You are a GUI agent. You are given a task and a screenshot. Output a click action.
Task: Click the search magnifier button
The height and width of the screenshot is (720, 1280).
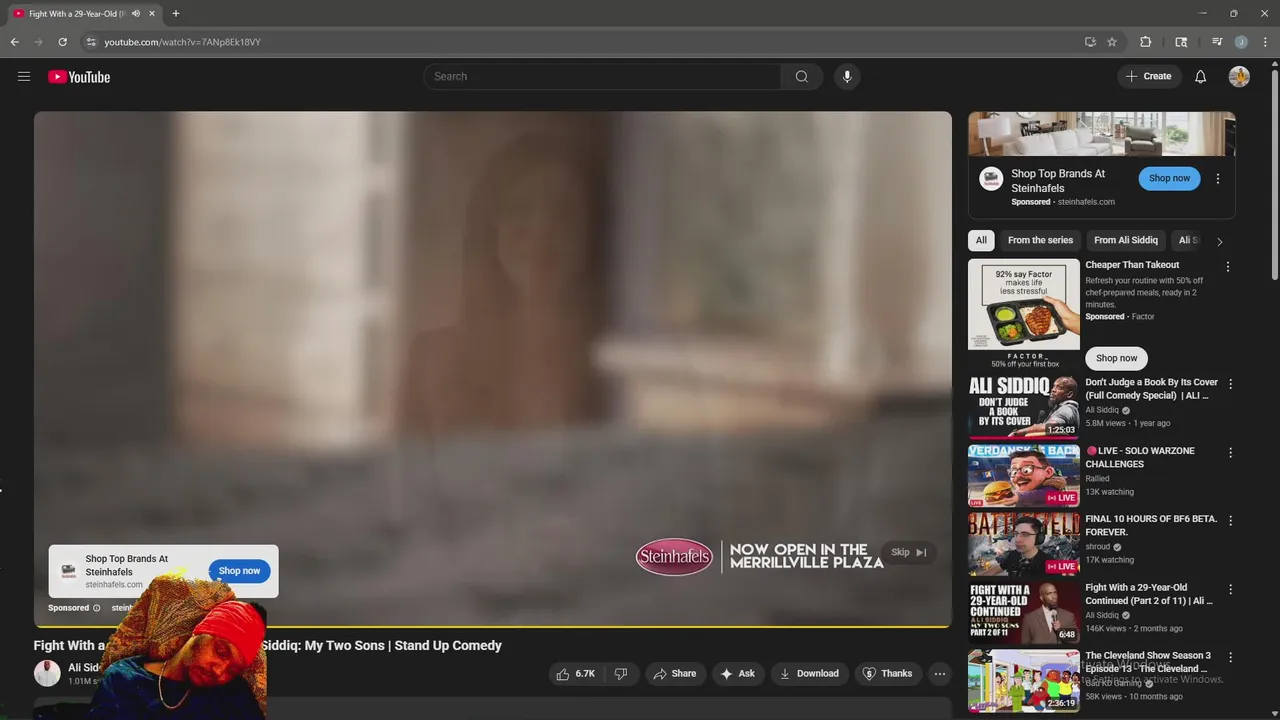(x=802, y=76)
